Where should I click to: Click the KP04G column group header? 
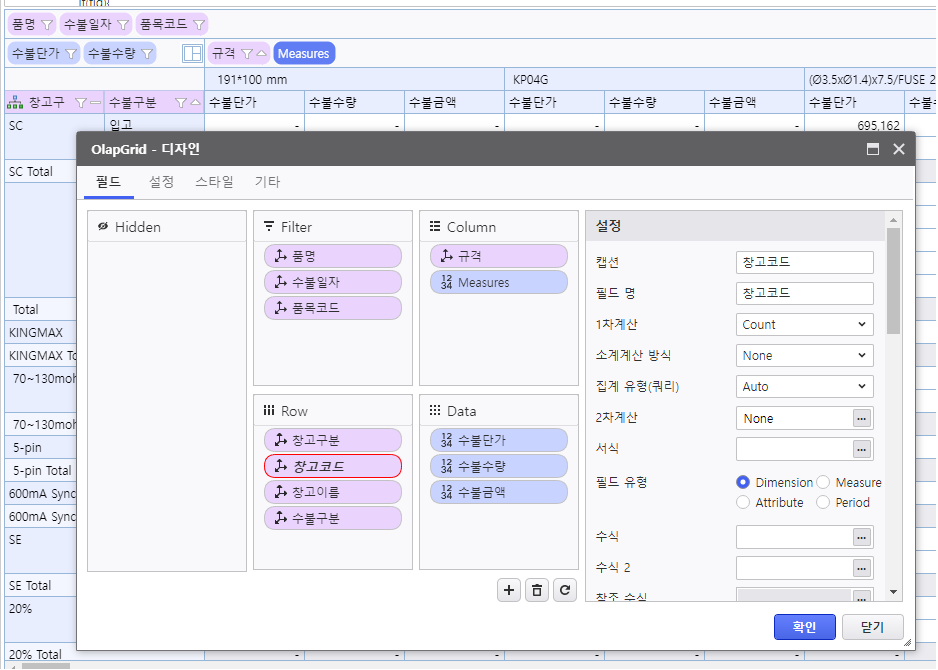tap(654, 80)
